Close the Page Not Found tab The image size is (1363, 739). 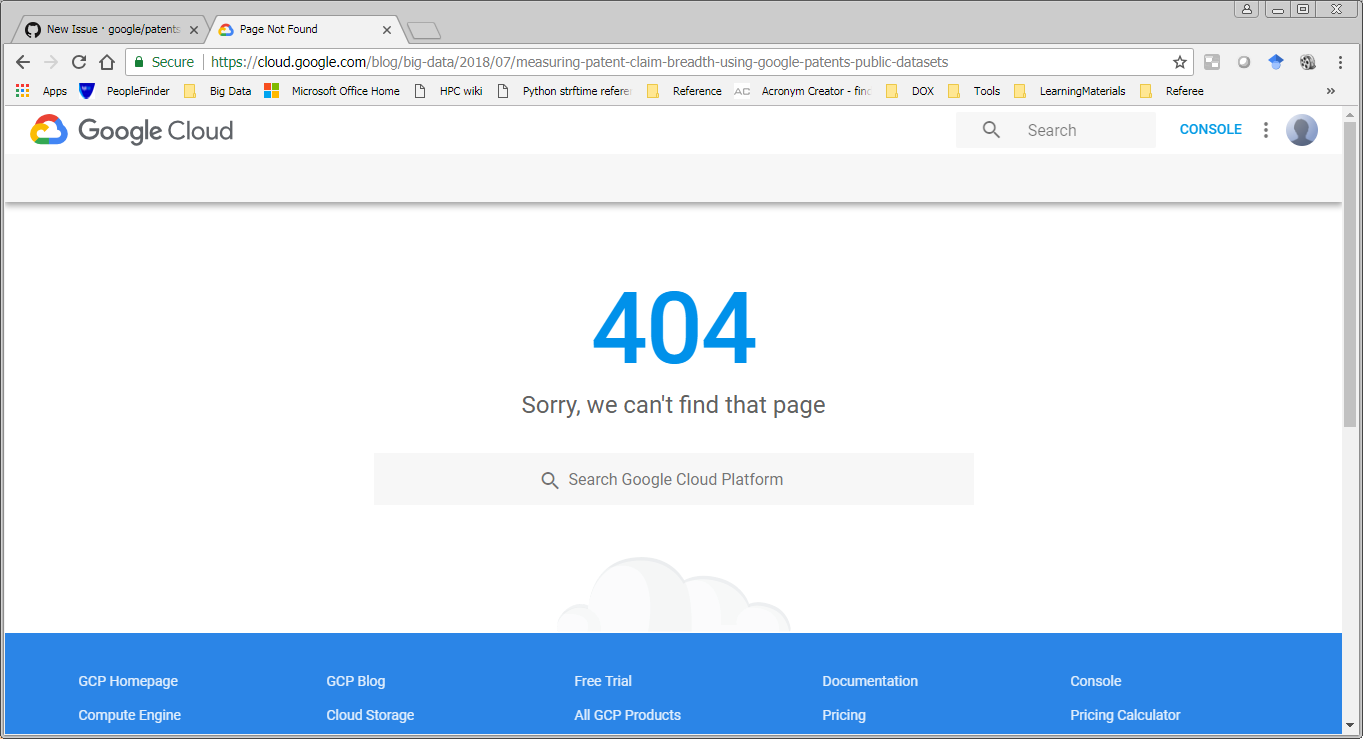(387, 30)
